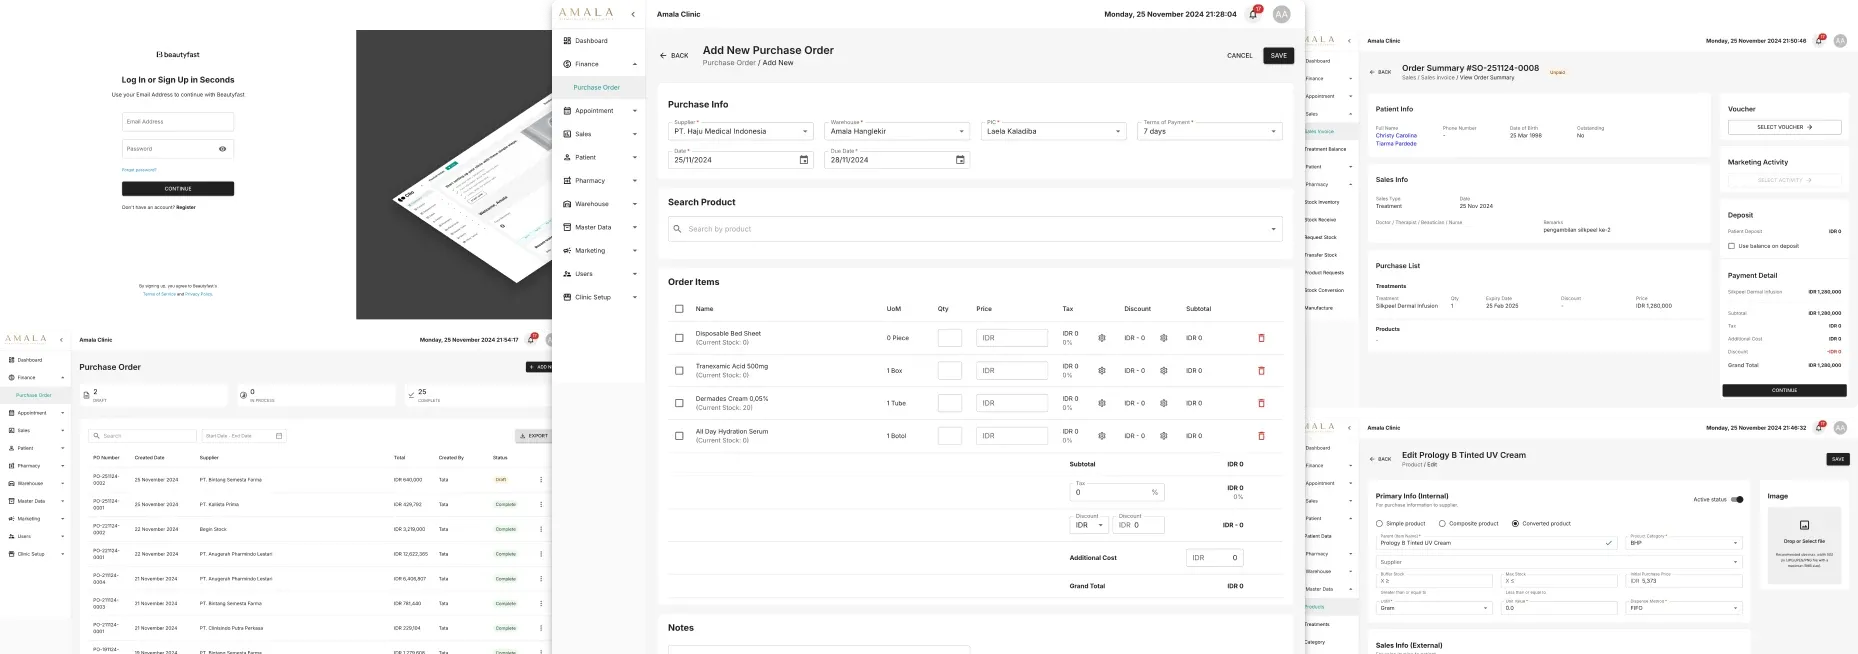This screenshot has width=1858, height=654.
Task: Expand Search by product dropdown arrow
Action: coord(1273,229)
